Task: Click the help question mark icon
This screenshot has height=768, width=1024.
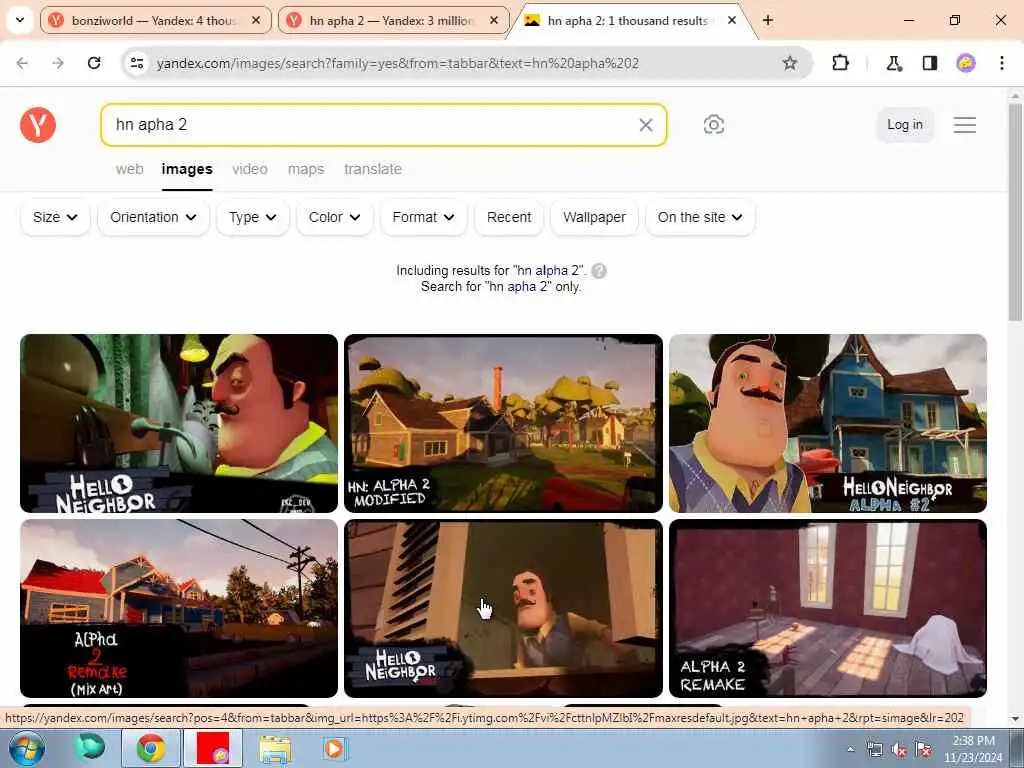Action: [598, 270]
